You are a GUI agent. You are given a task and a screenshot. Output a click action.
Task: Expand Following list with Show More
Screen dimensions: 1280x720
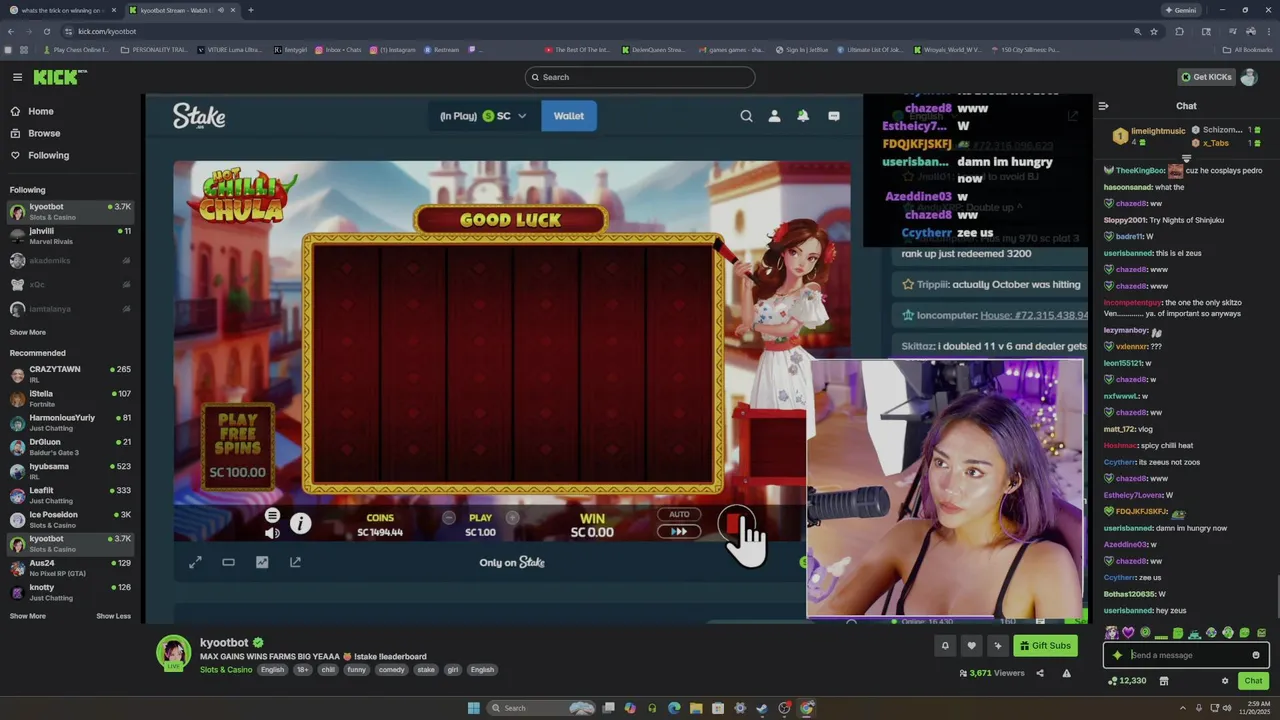click(x=28, y=332)
